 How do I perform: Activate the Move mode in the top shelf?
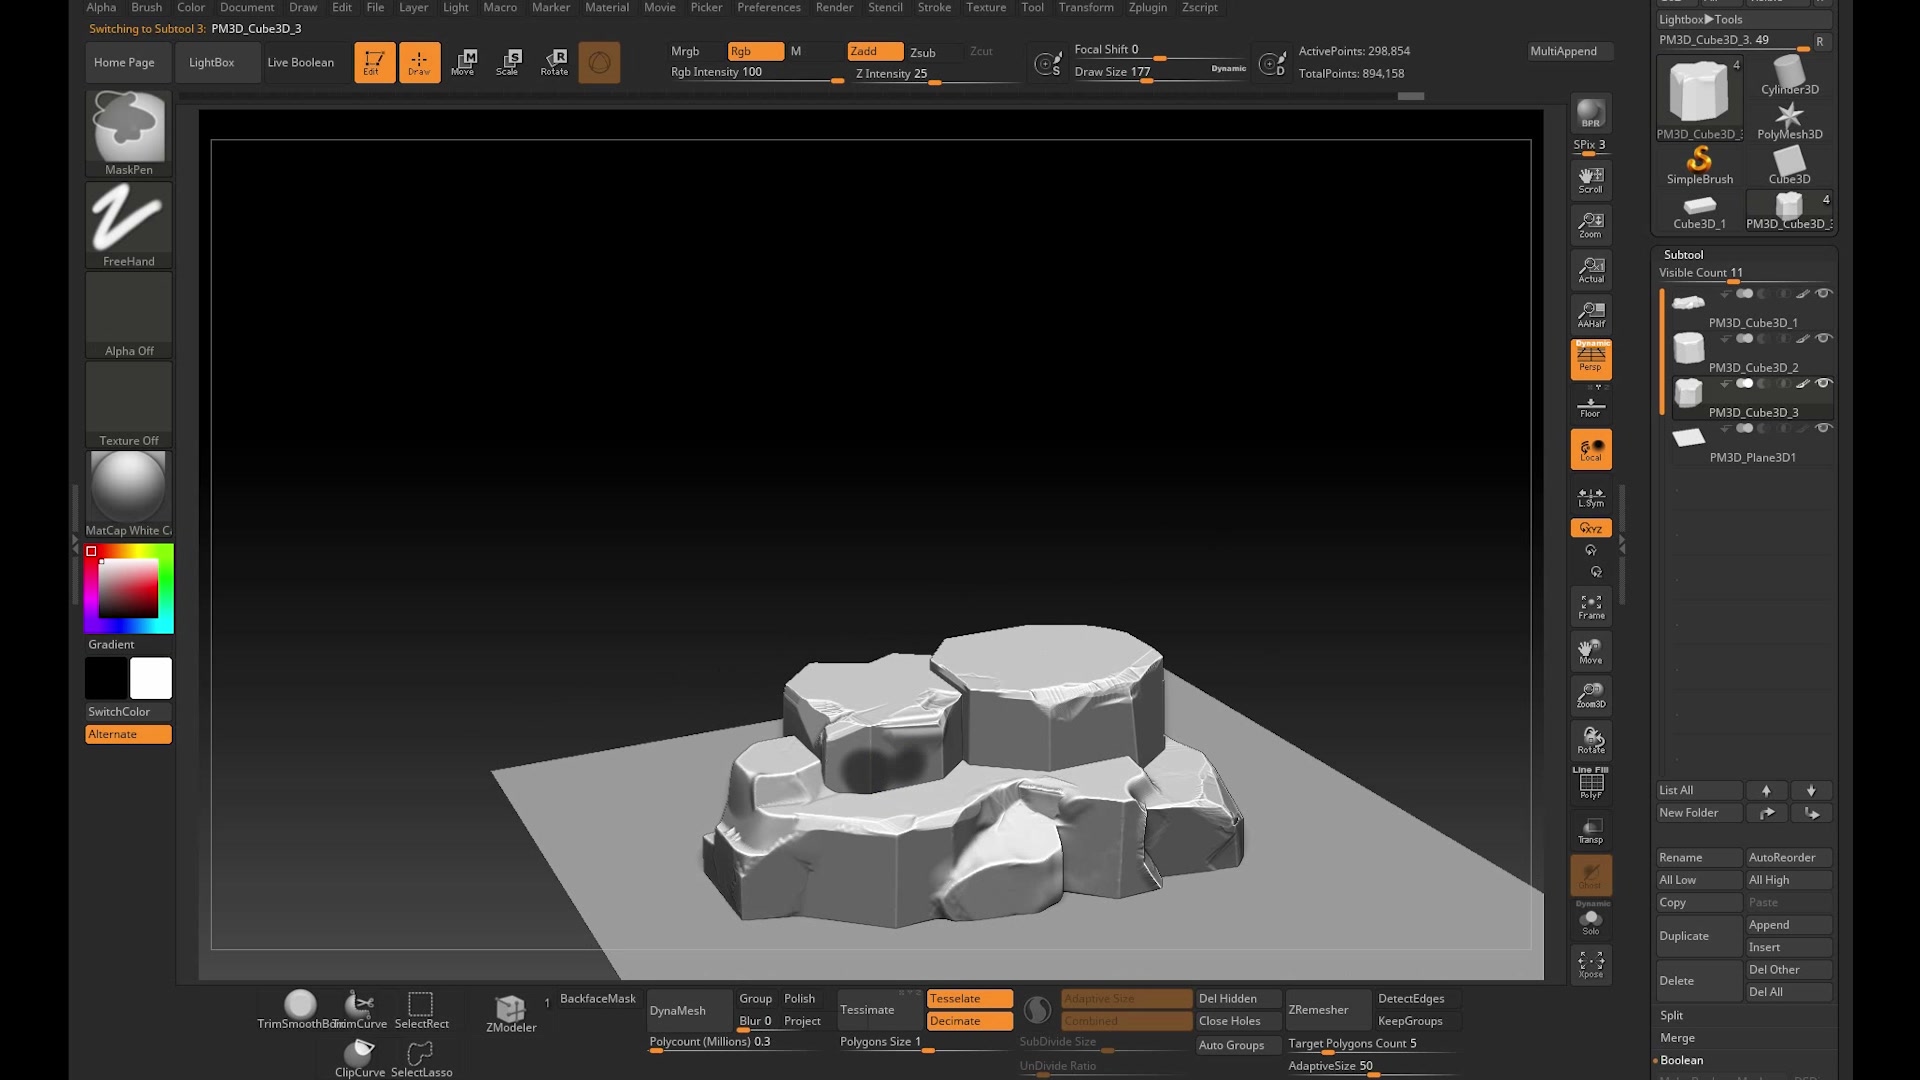click(464, 62)
